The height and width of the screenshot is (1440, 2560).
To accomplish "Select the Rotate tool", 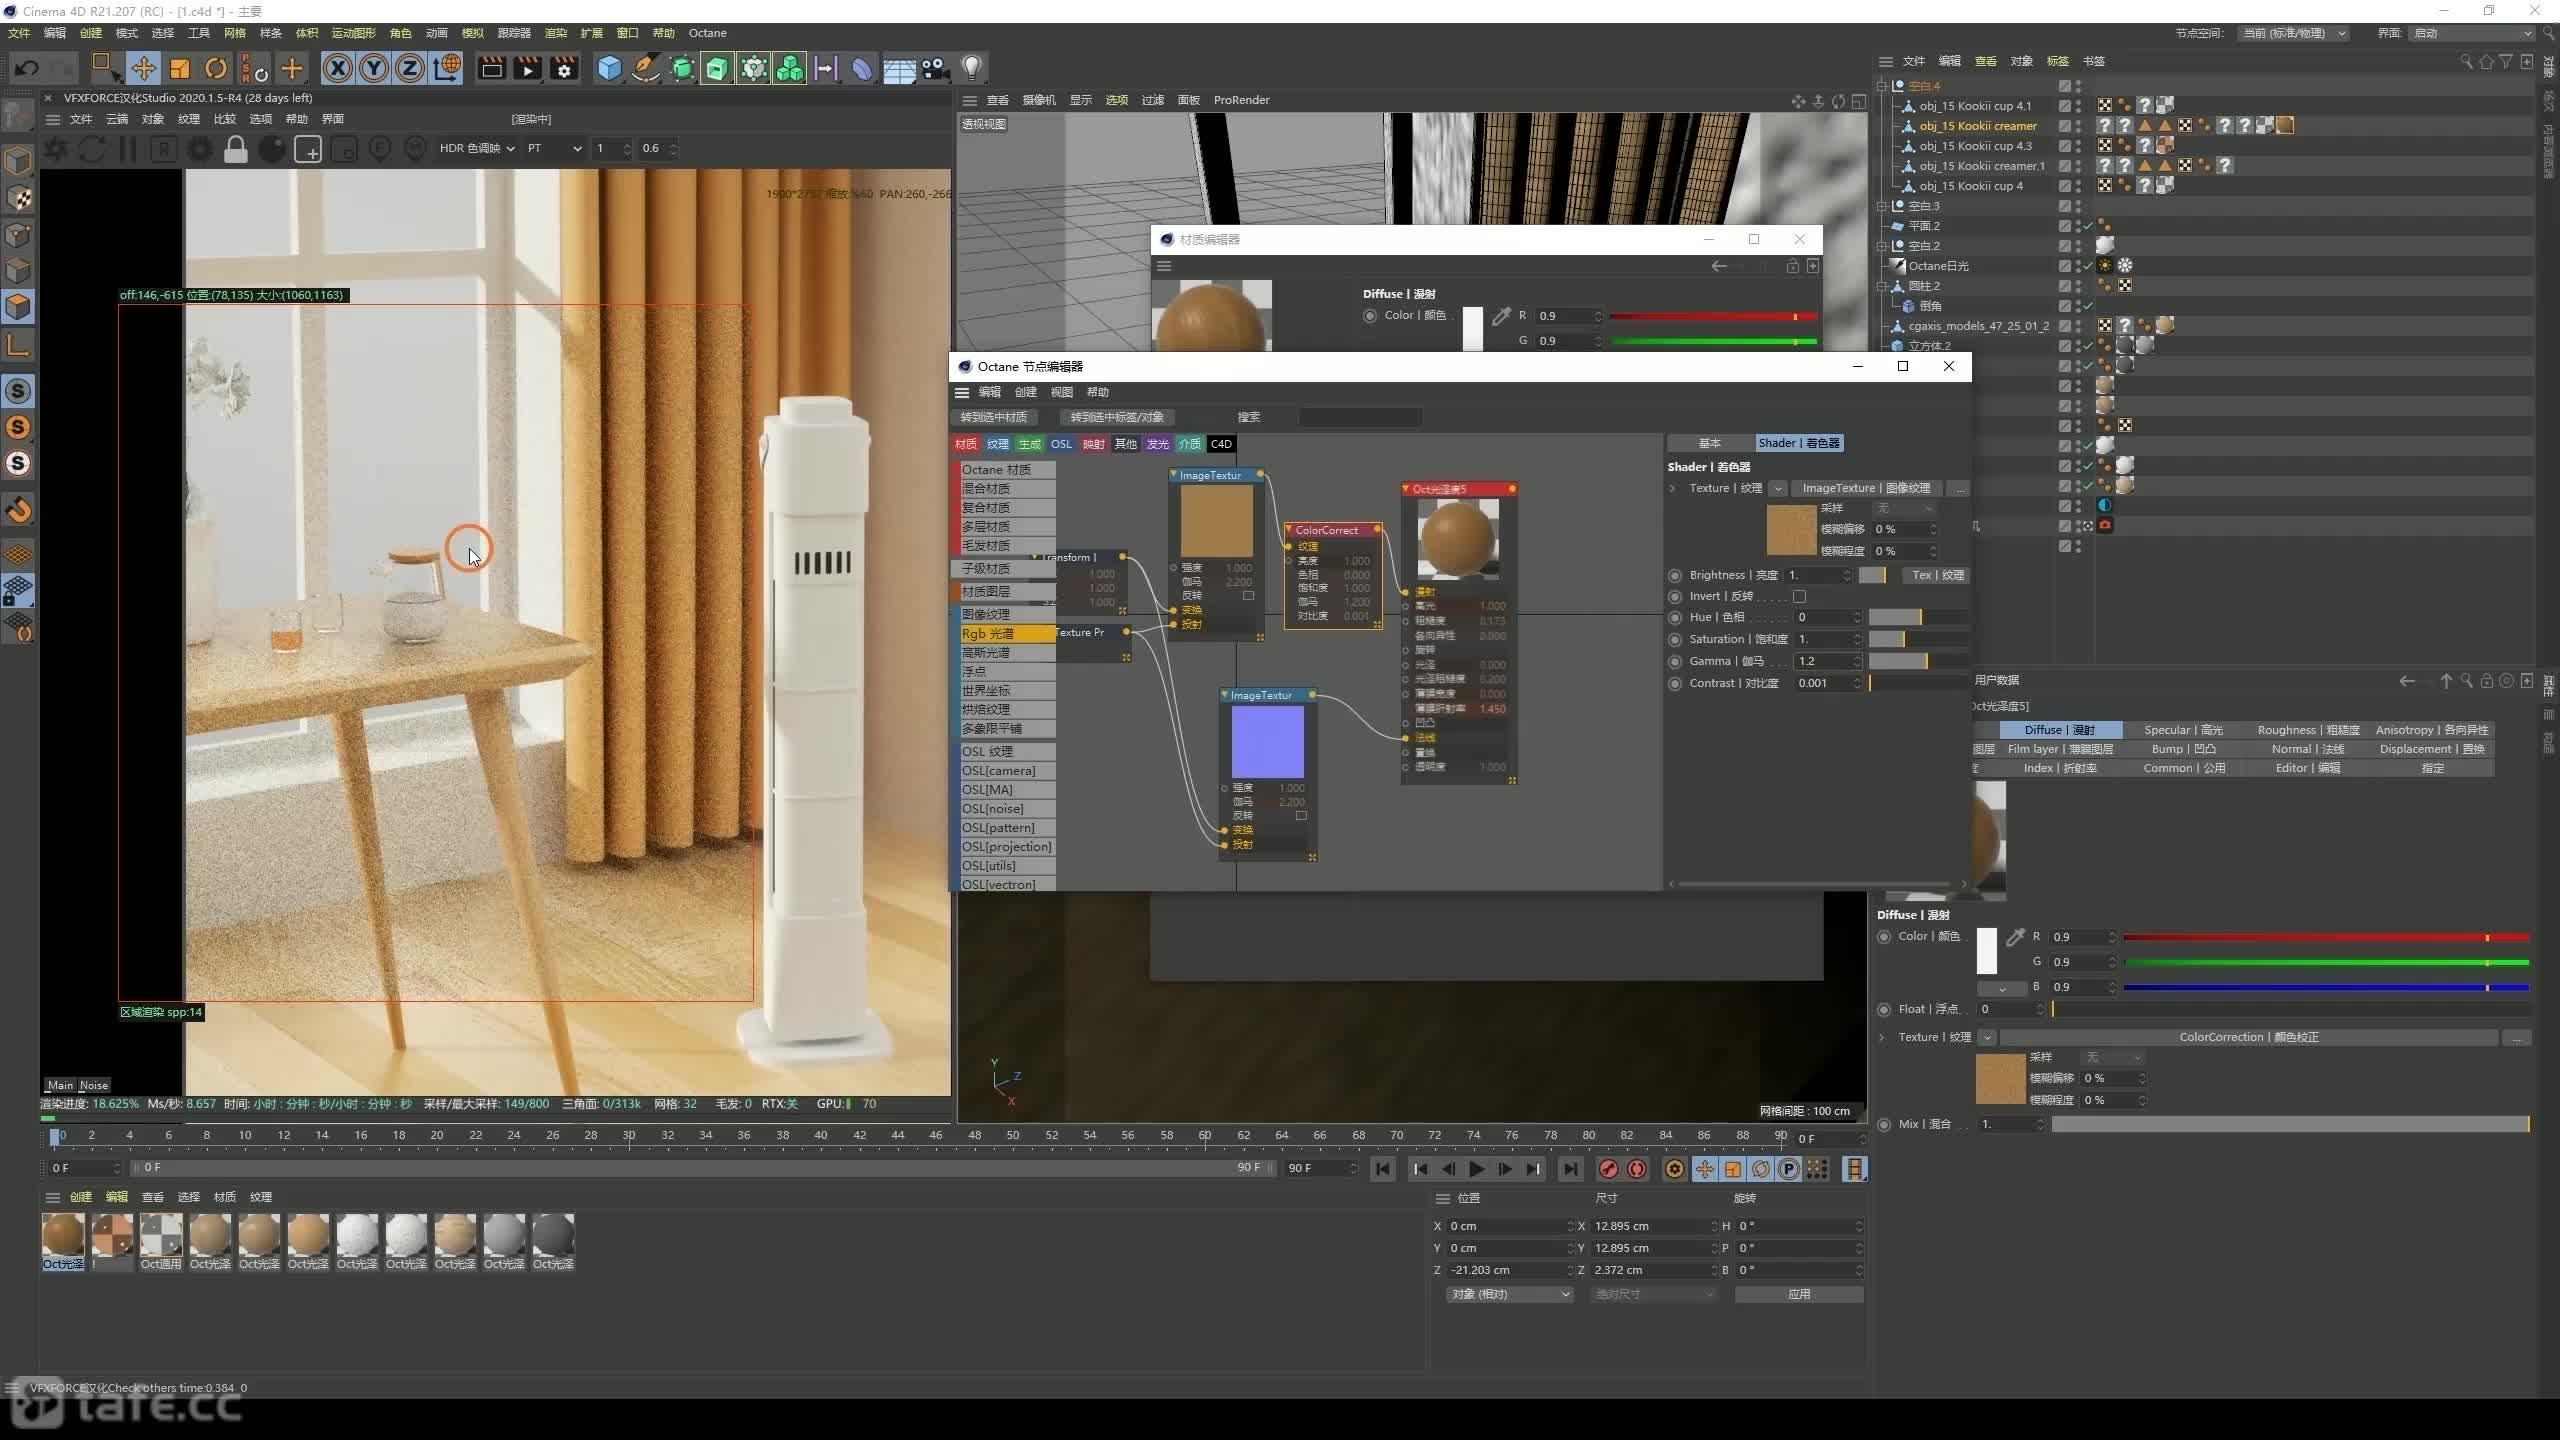I will pos(216,68).
